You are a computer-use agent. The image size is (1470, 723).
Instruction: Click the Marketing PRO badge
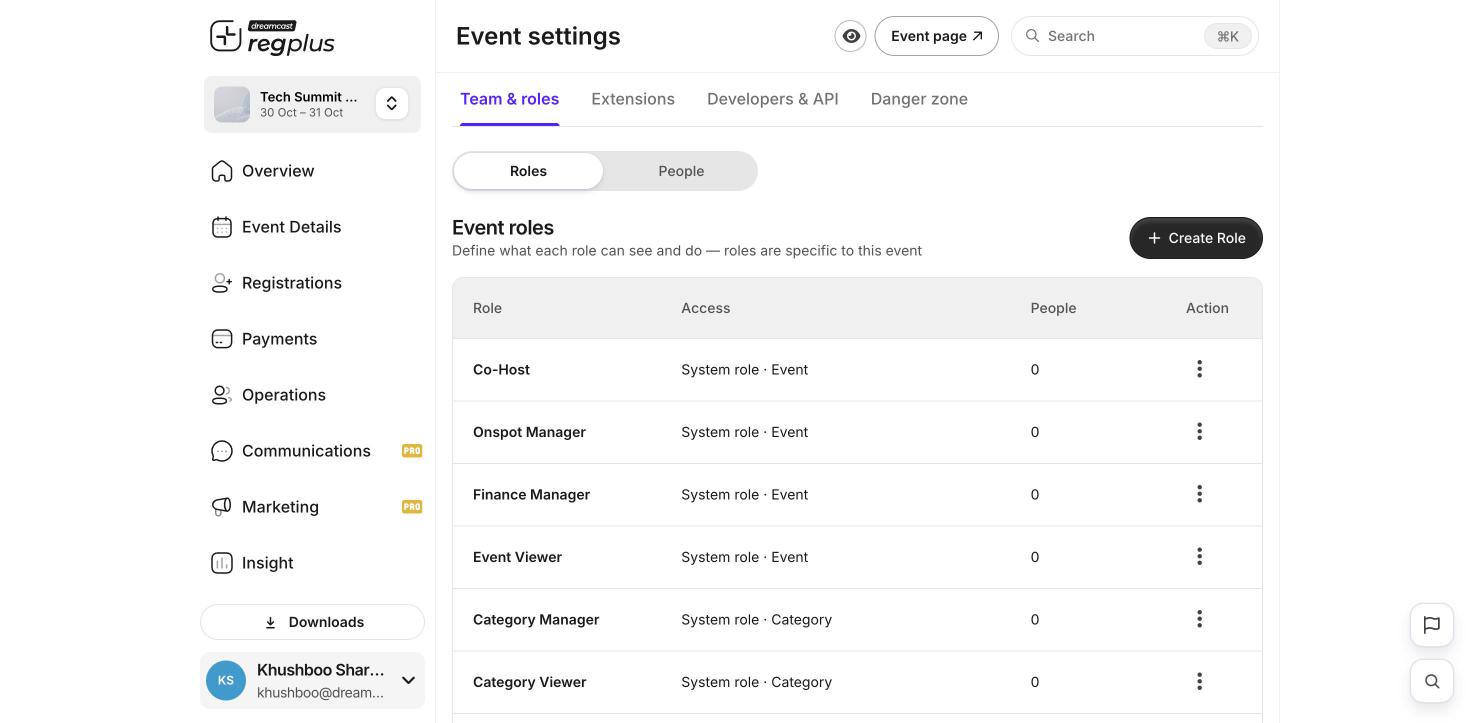412,507
